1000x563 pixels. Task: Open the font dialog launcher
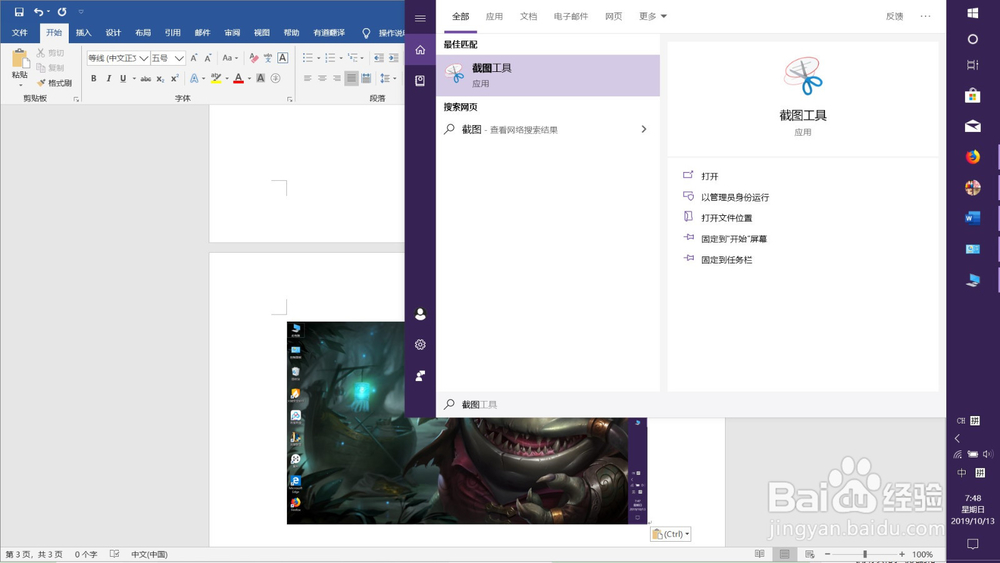290,99
